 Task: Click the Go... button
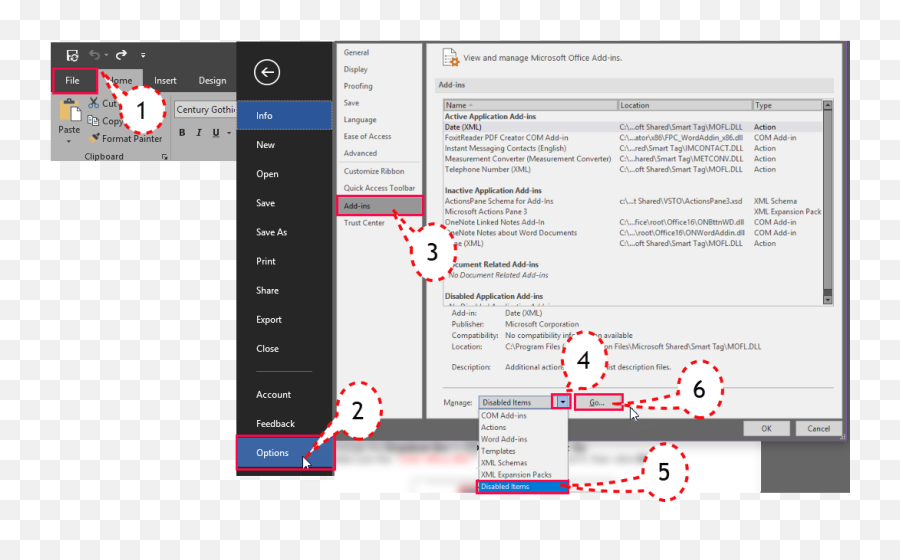pos(598,403)
